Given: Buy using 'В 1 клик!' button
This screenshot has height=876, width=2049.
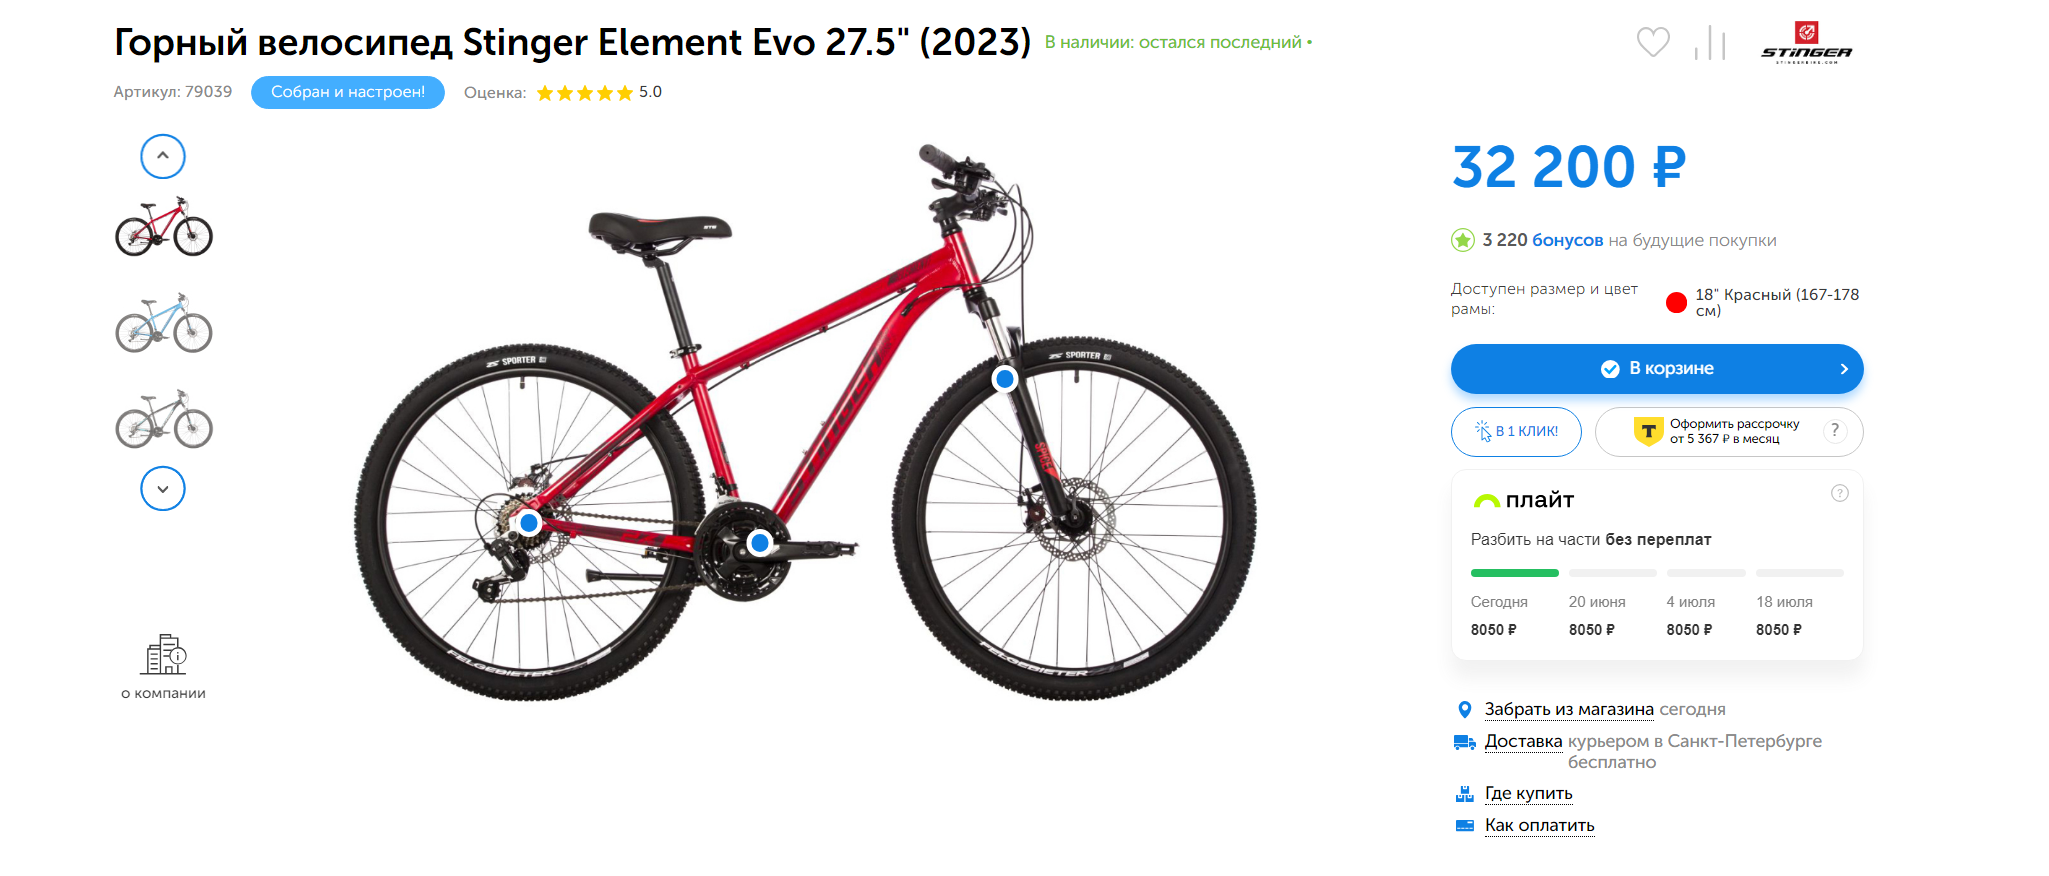Looking at the screenshot, I should [x=1516, y=431].
